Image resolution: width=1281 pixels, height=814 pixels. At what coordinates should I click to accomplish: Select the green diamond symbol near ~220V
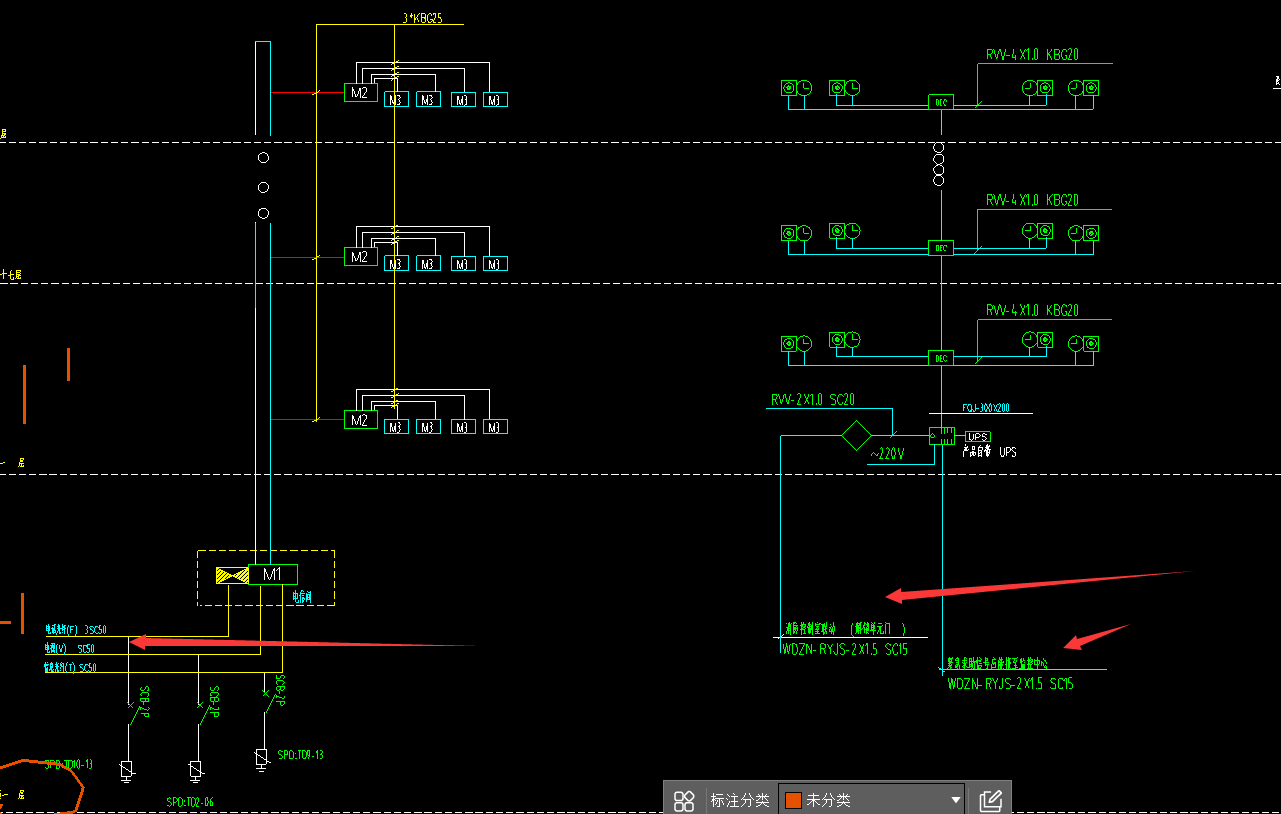tap(856, 436)
